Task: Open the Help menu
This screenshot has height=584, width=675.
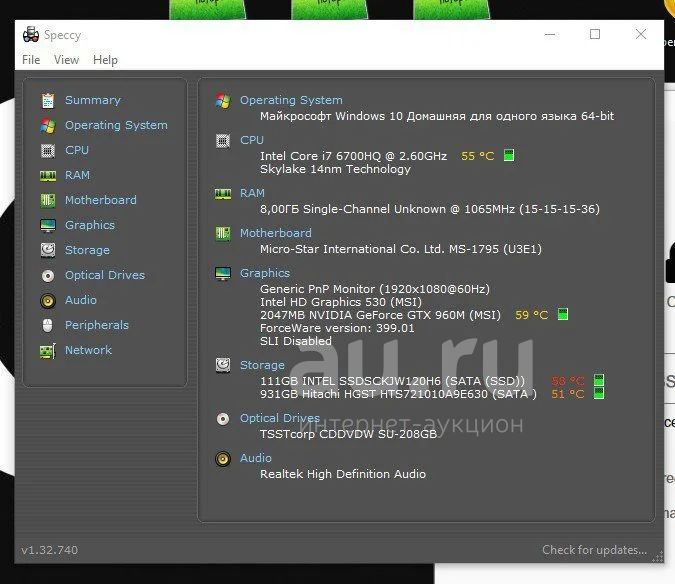Action: [x=105, y=60]
